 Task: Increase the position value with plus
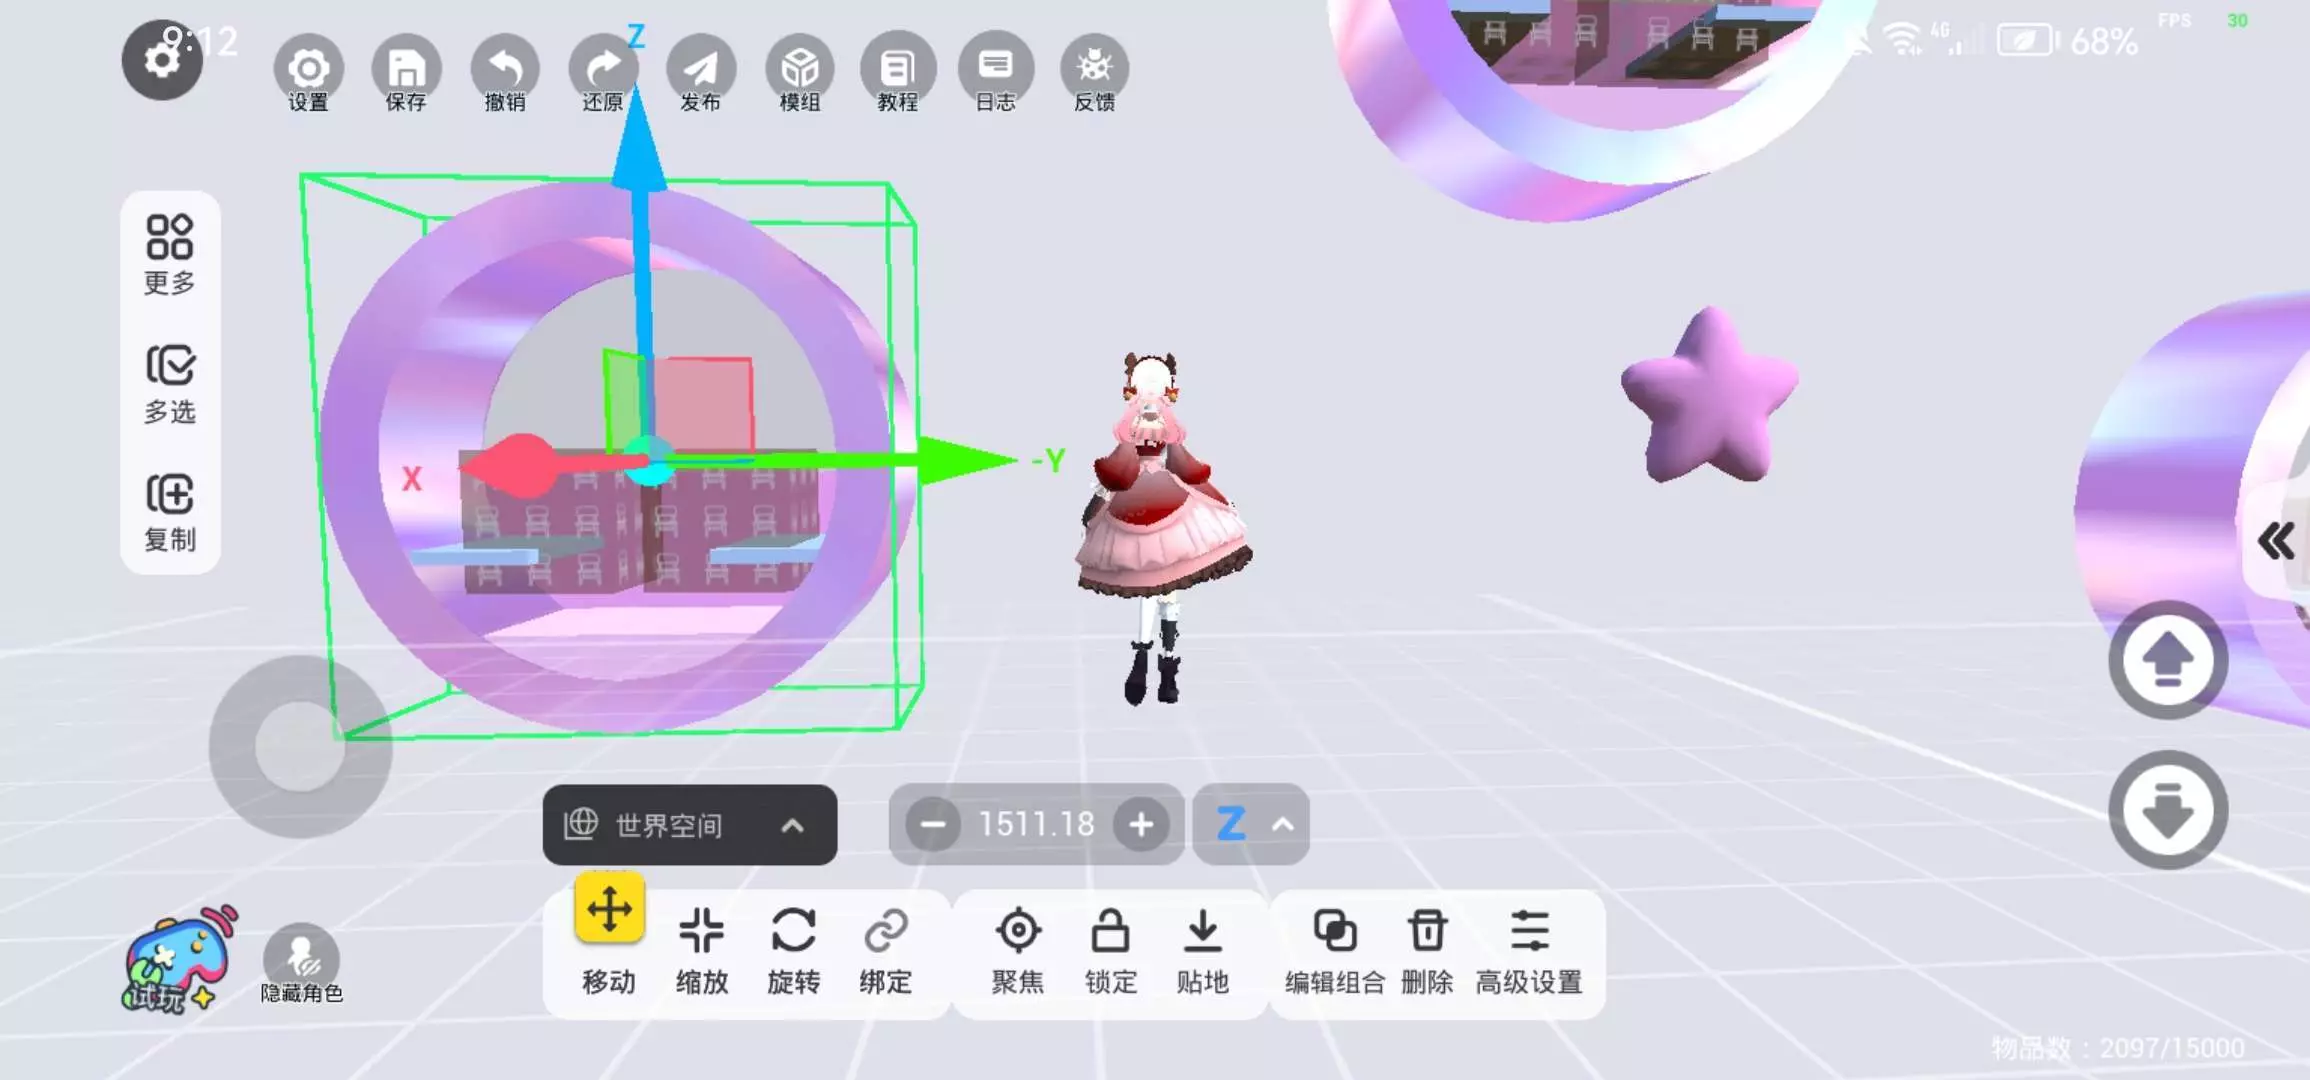(x=1141, y=825)
